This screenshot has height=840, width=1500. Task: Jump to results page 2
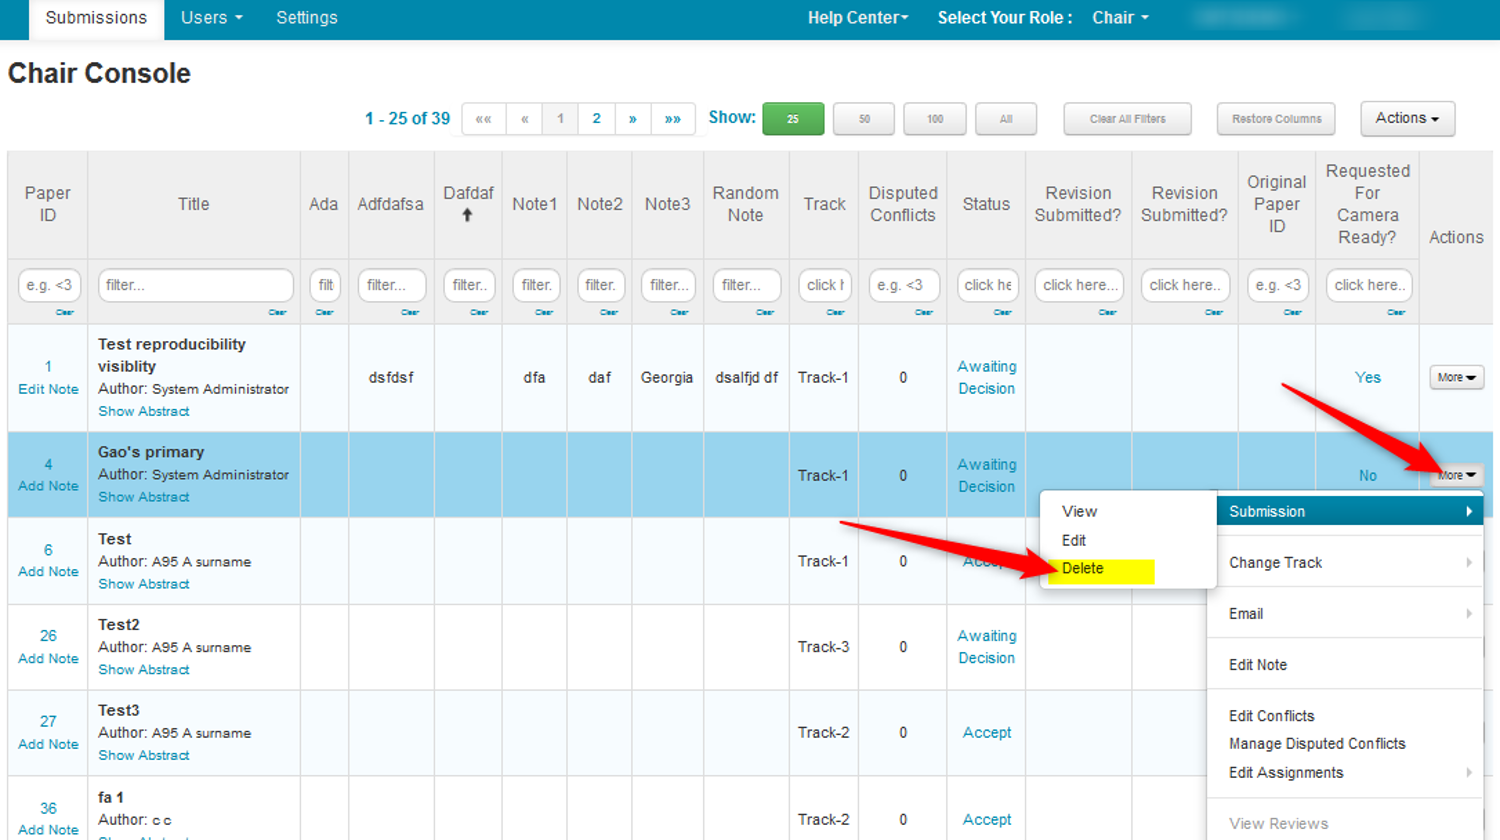[596, 118]
